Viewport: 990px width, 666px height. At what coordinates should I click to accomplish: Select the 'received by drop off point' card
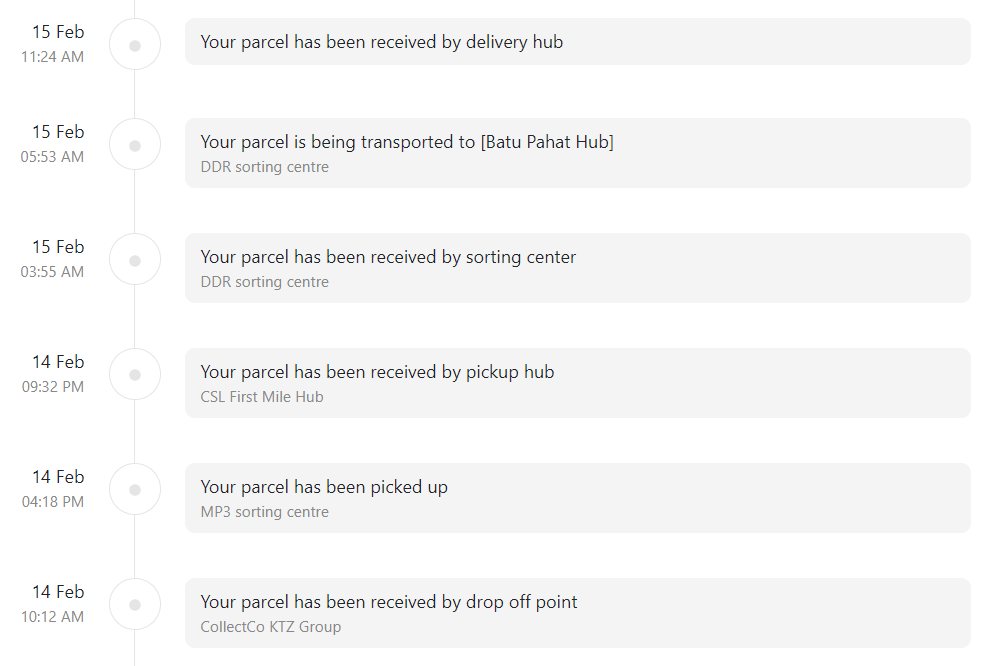(x=578, y=612)
